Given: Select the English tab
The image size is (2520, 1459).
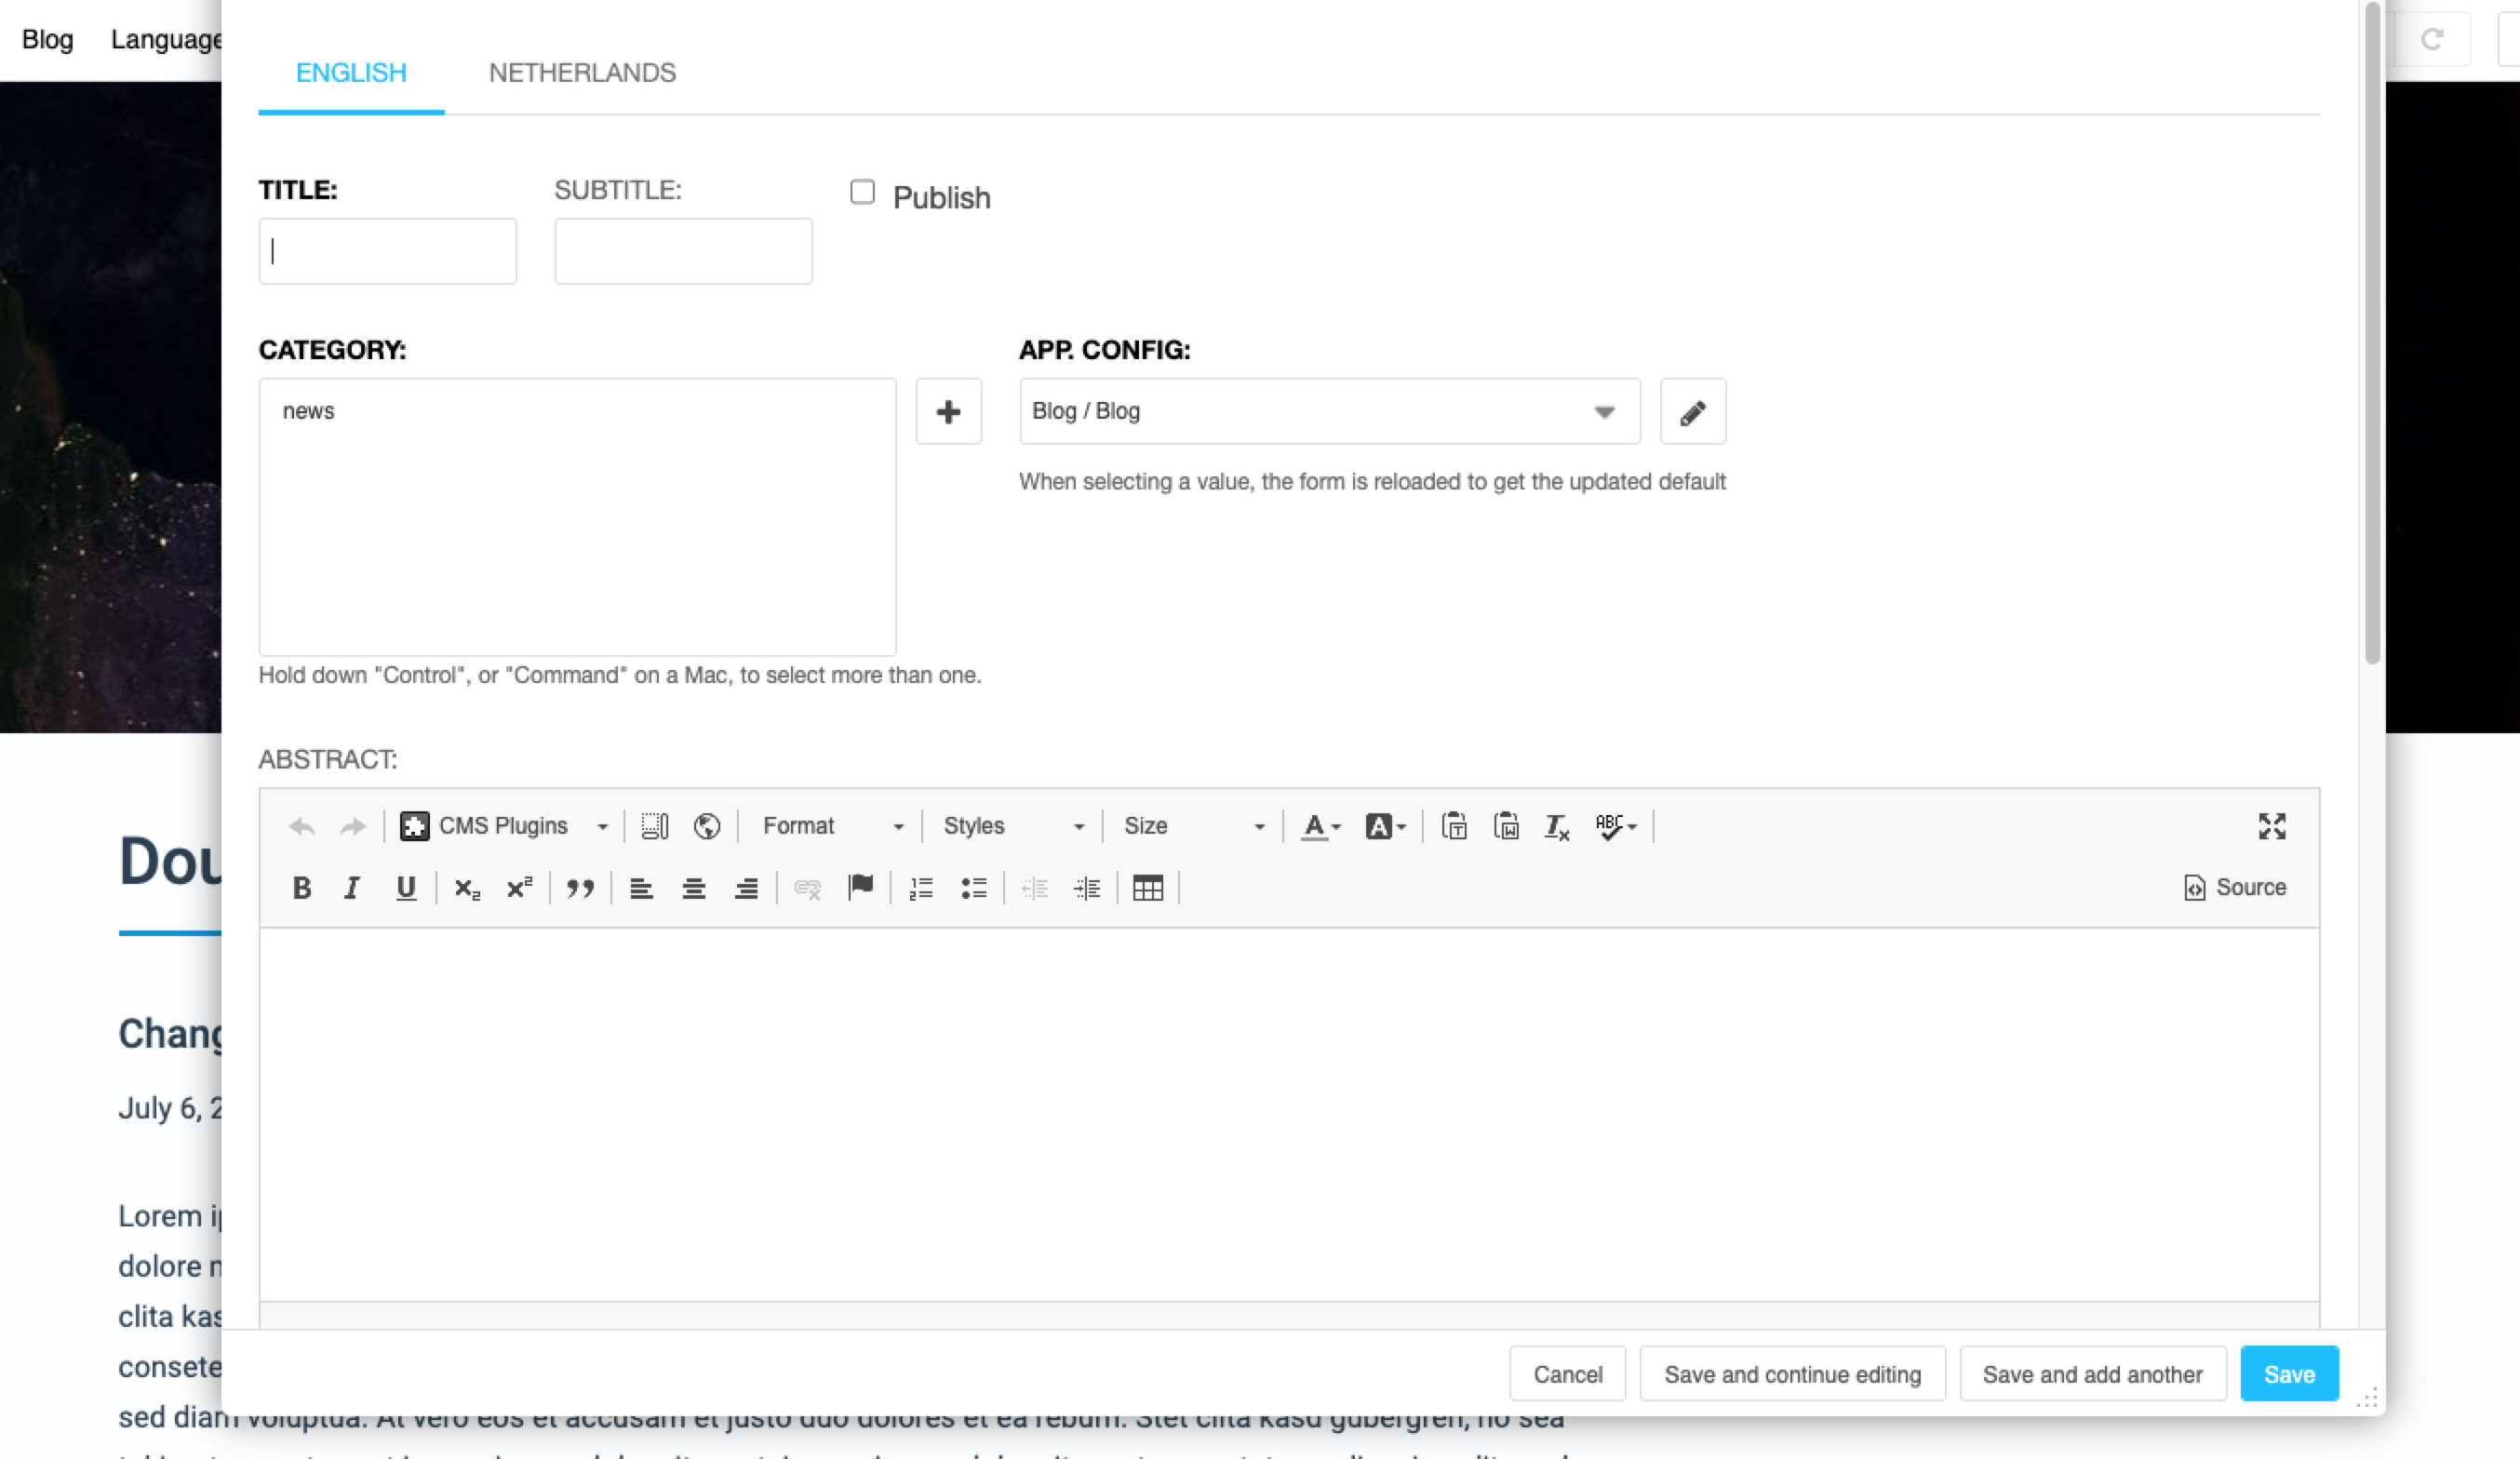Looking at the screenshot, I should pos(351,73).
